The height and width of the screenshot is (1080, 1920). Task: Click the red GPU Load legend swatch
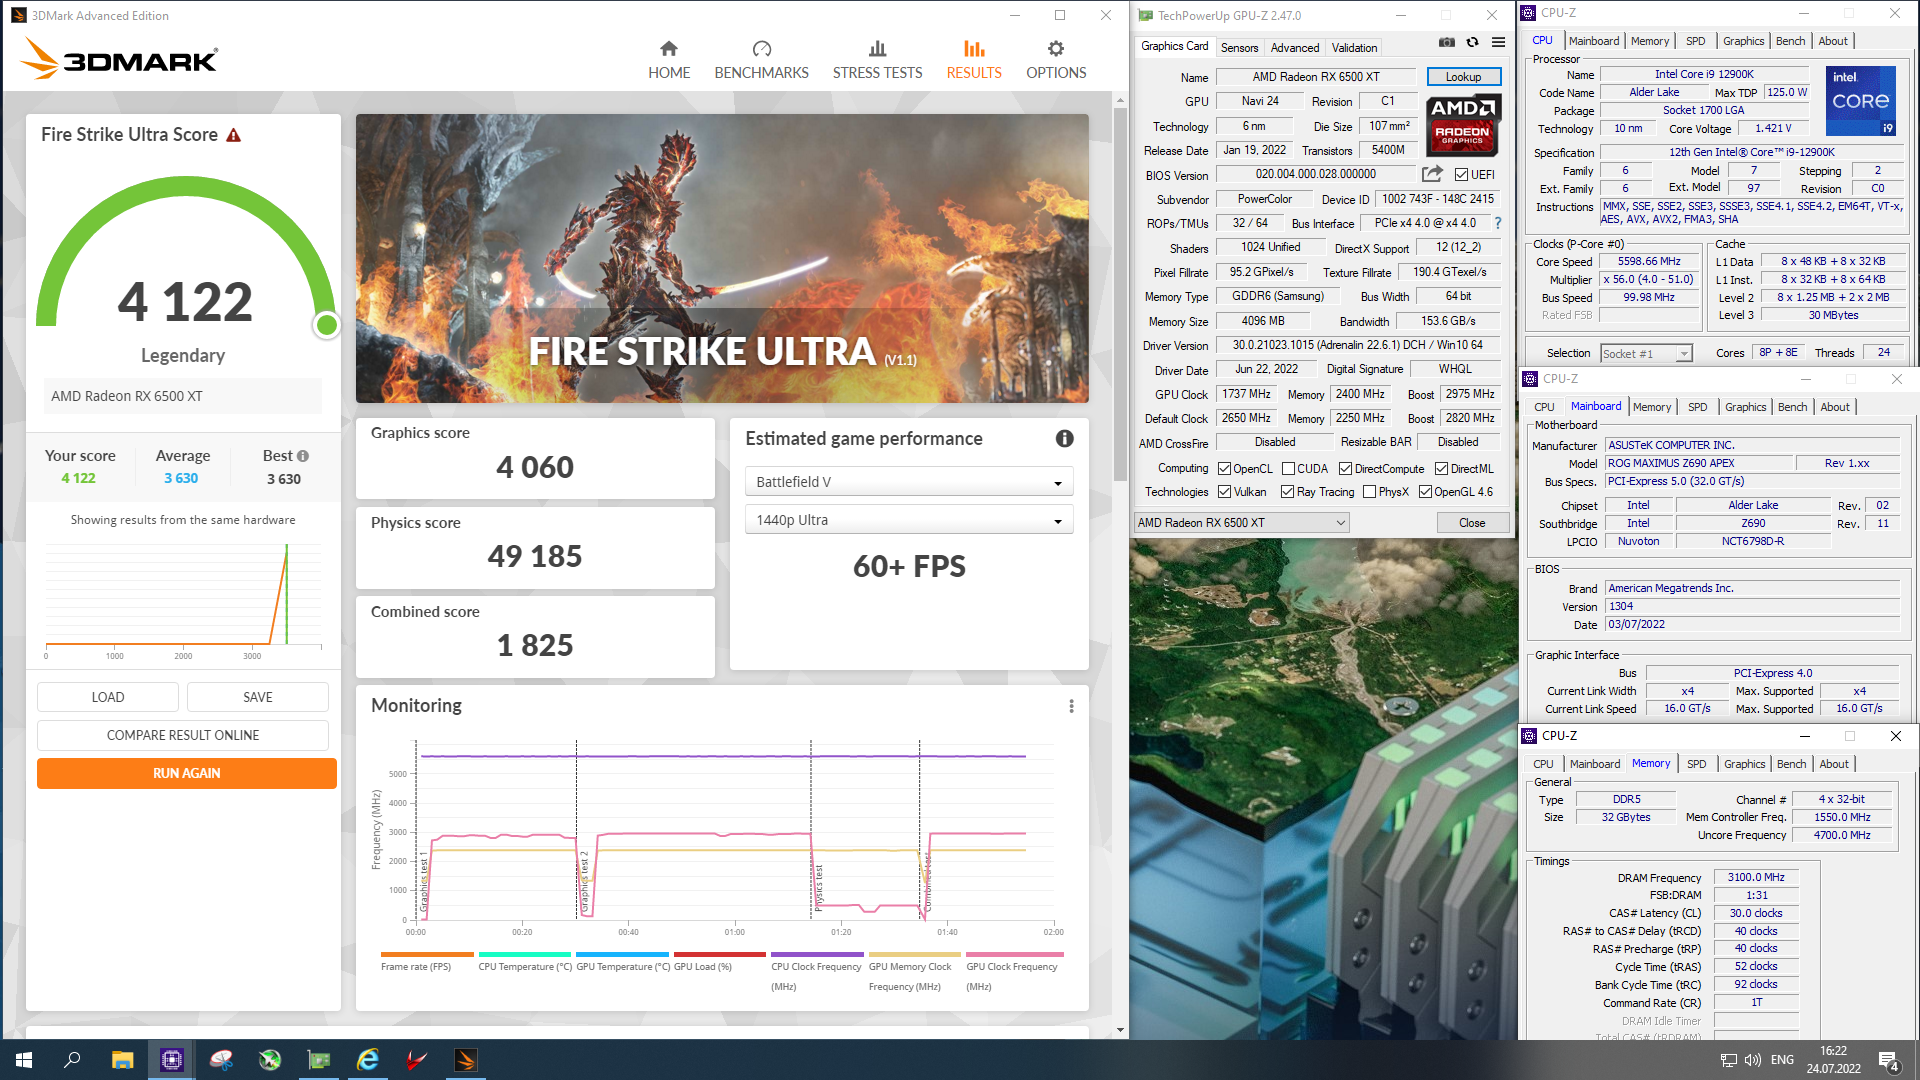(x=720, y=955)
